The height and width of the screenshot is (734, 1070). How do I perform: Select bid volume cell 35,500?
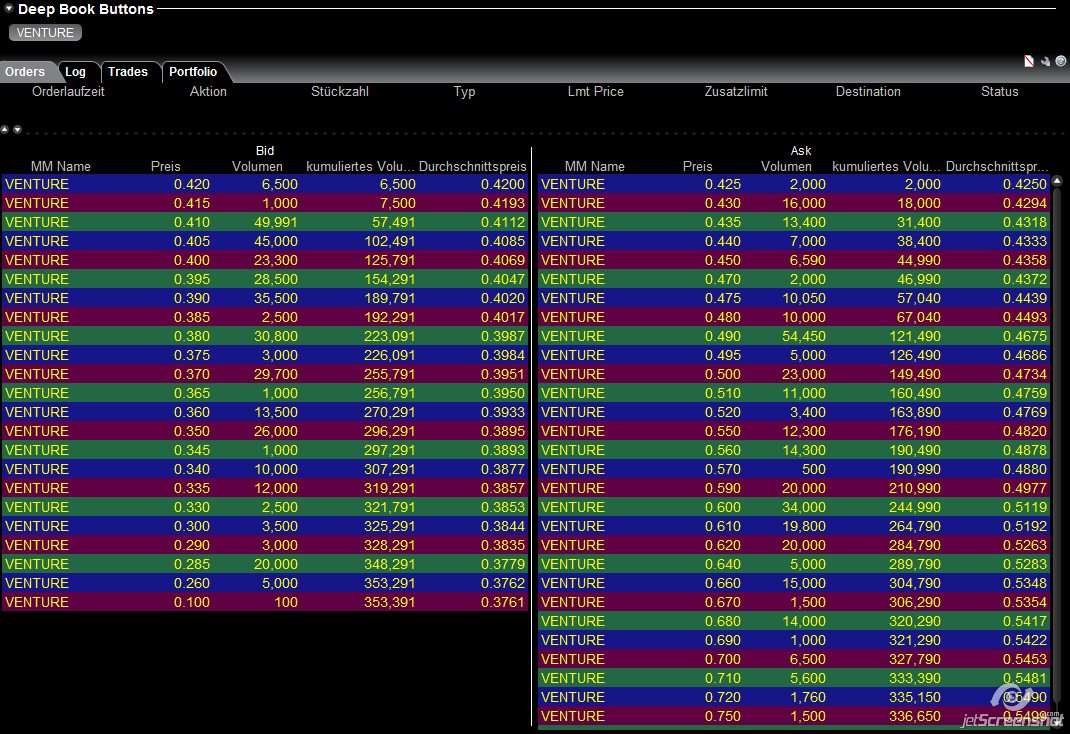pos(276,299)
